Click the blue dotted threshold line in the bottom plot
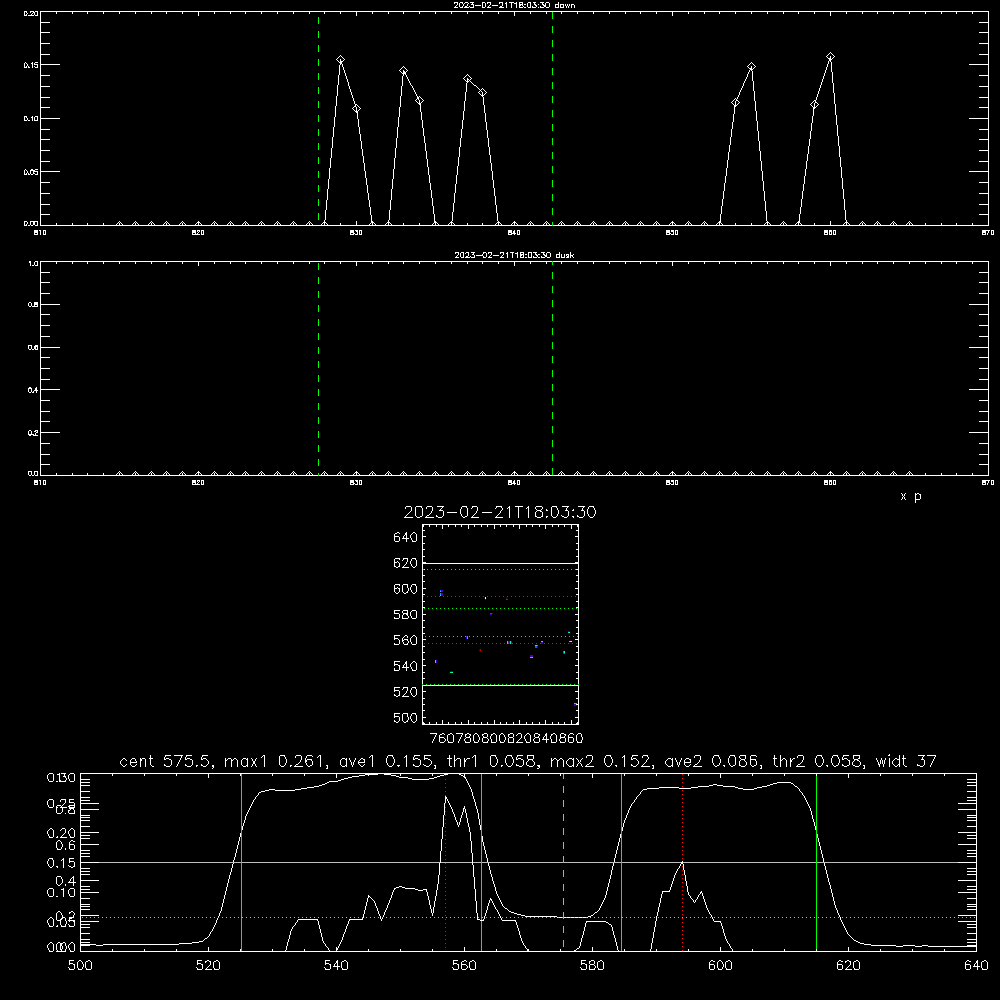1000x1000 pixels. 528,917
